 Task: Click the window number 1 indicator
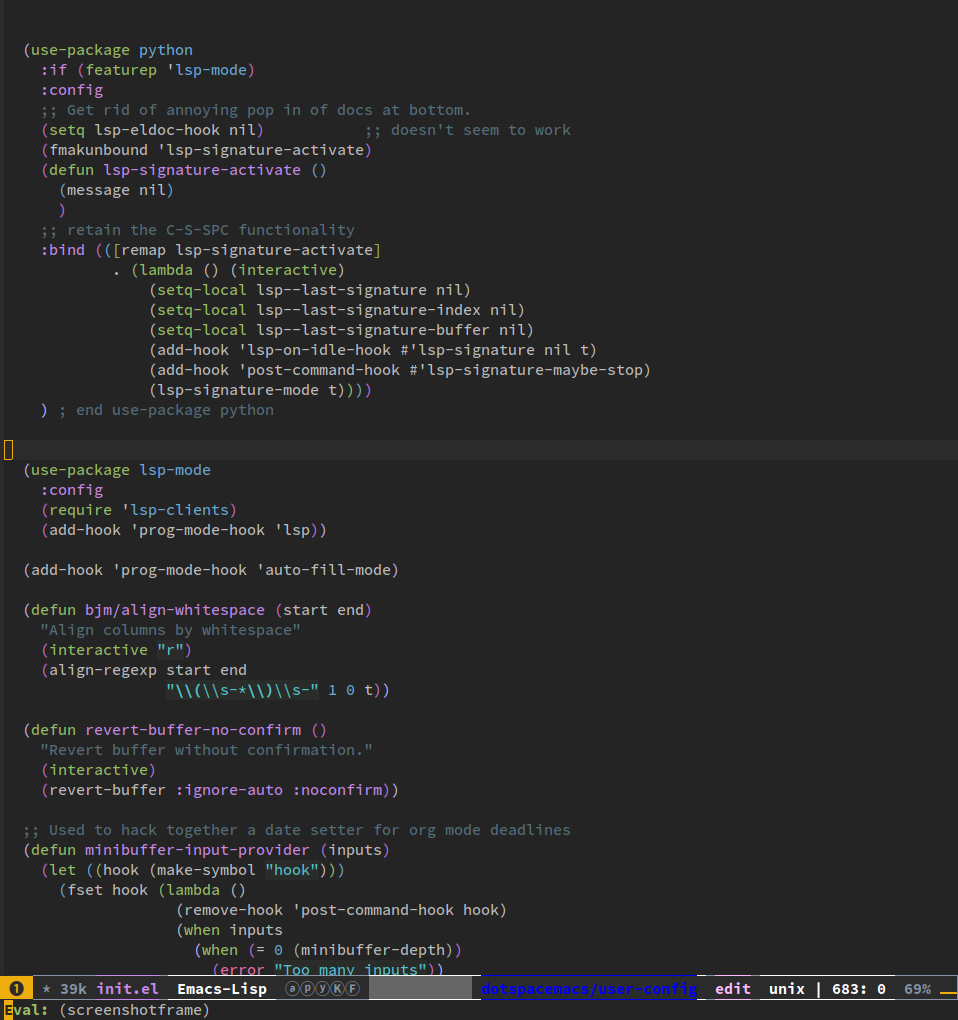click(x=16, y=989)
